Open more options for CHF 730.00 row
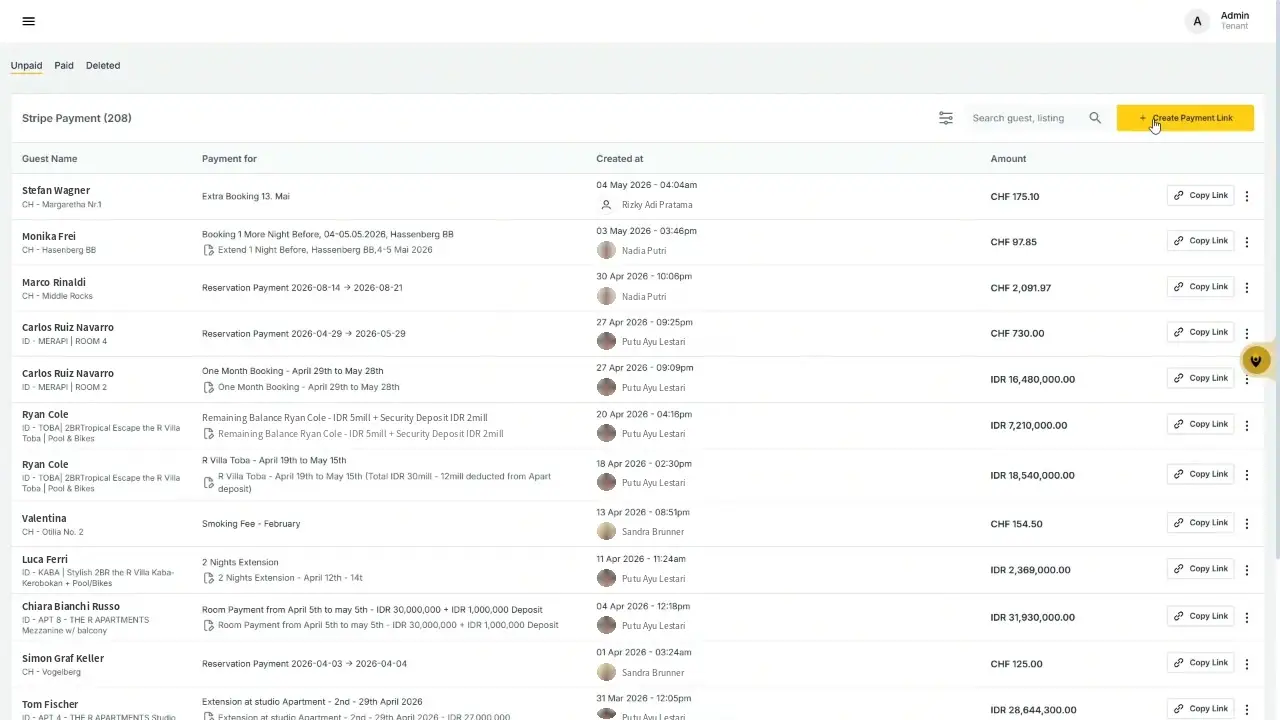The width and height of the screenshot is (1280, 720). (x=1246, y=334)
